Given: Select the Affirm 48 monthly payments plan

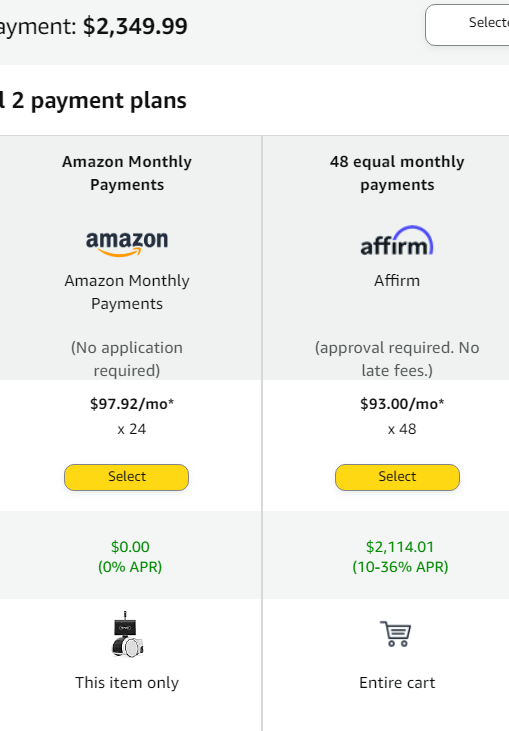Looking at the screenshot, I should (x=397, y=477).
